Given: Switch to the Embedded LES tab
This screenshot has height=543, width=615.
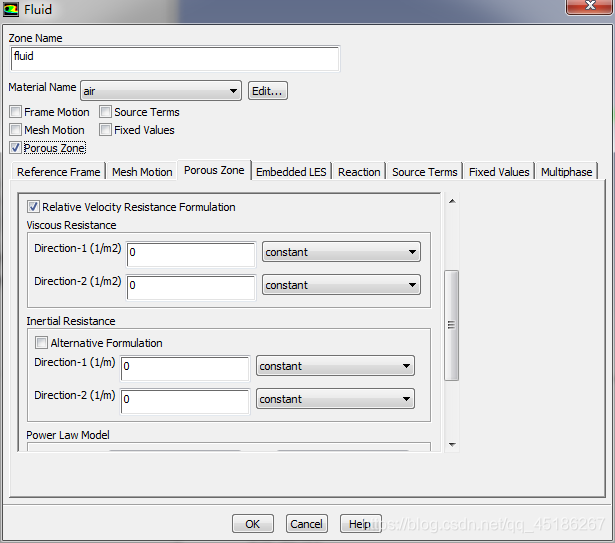Looking at the screenshot, I should [291, 172].
